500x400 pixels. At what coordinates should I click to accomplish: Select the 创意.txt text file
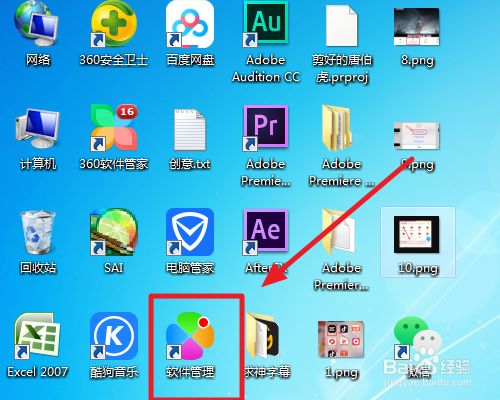pyautogui.click(x=190, y=129)
